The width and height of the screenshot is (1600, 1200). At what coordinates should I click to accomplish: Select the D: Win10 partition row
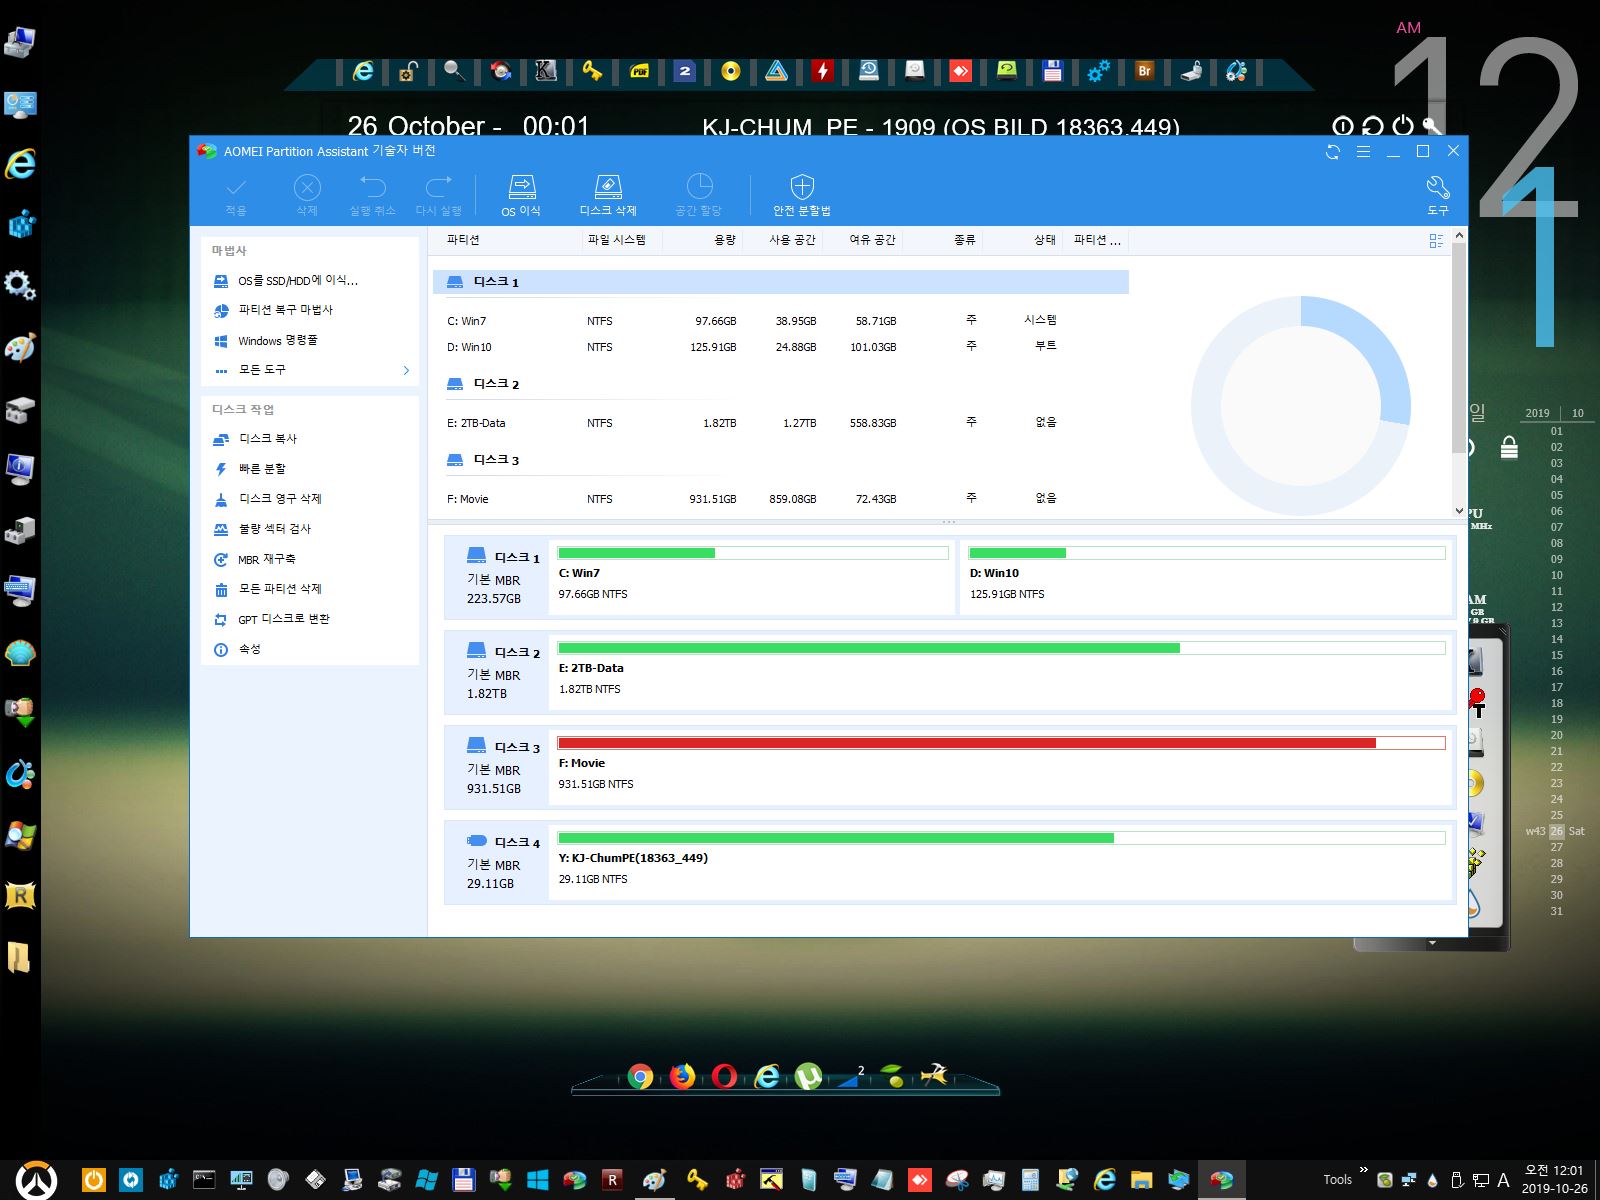pyautogui.click(x=781, y=347)
